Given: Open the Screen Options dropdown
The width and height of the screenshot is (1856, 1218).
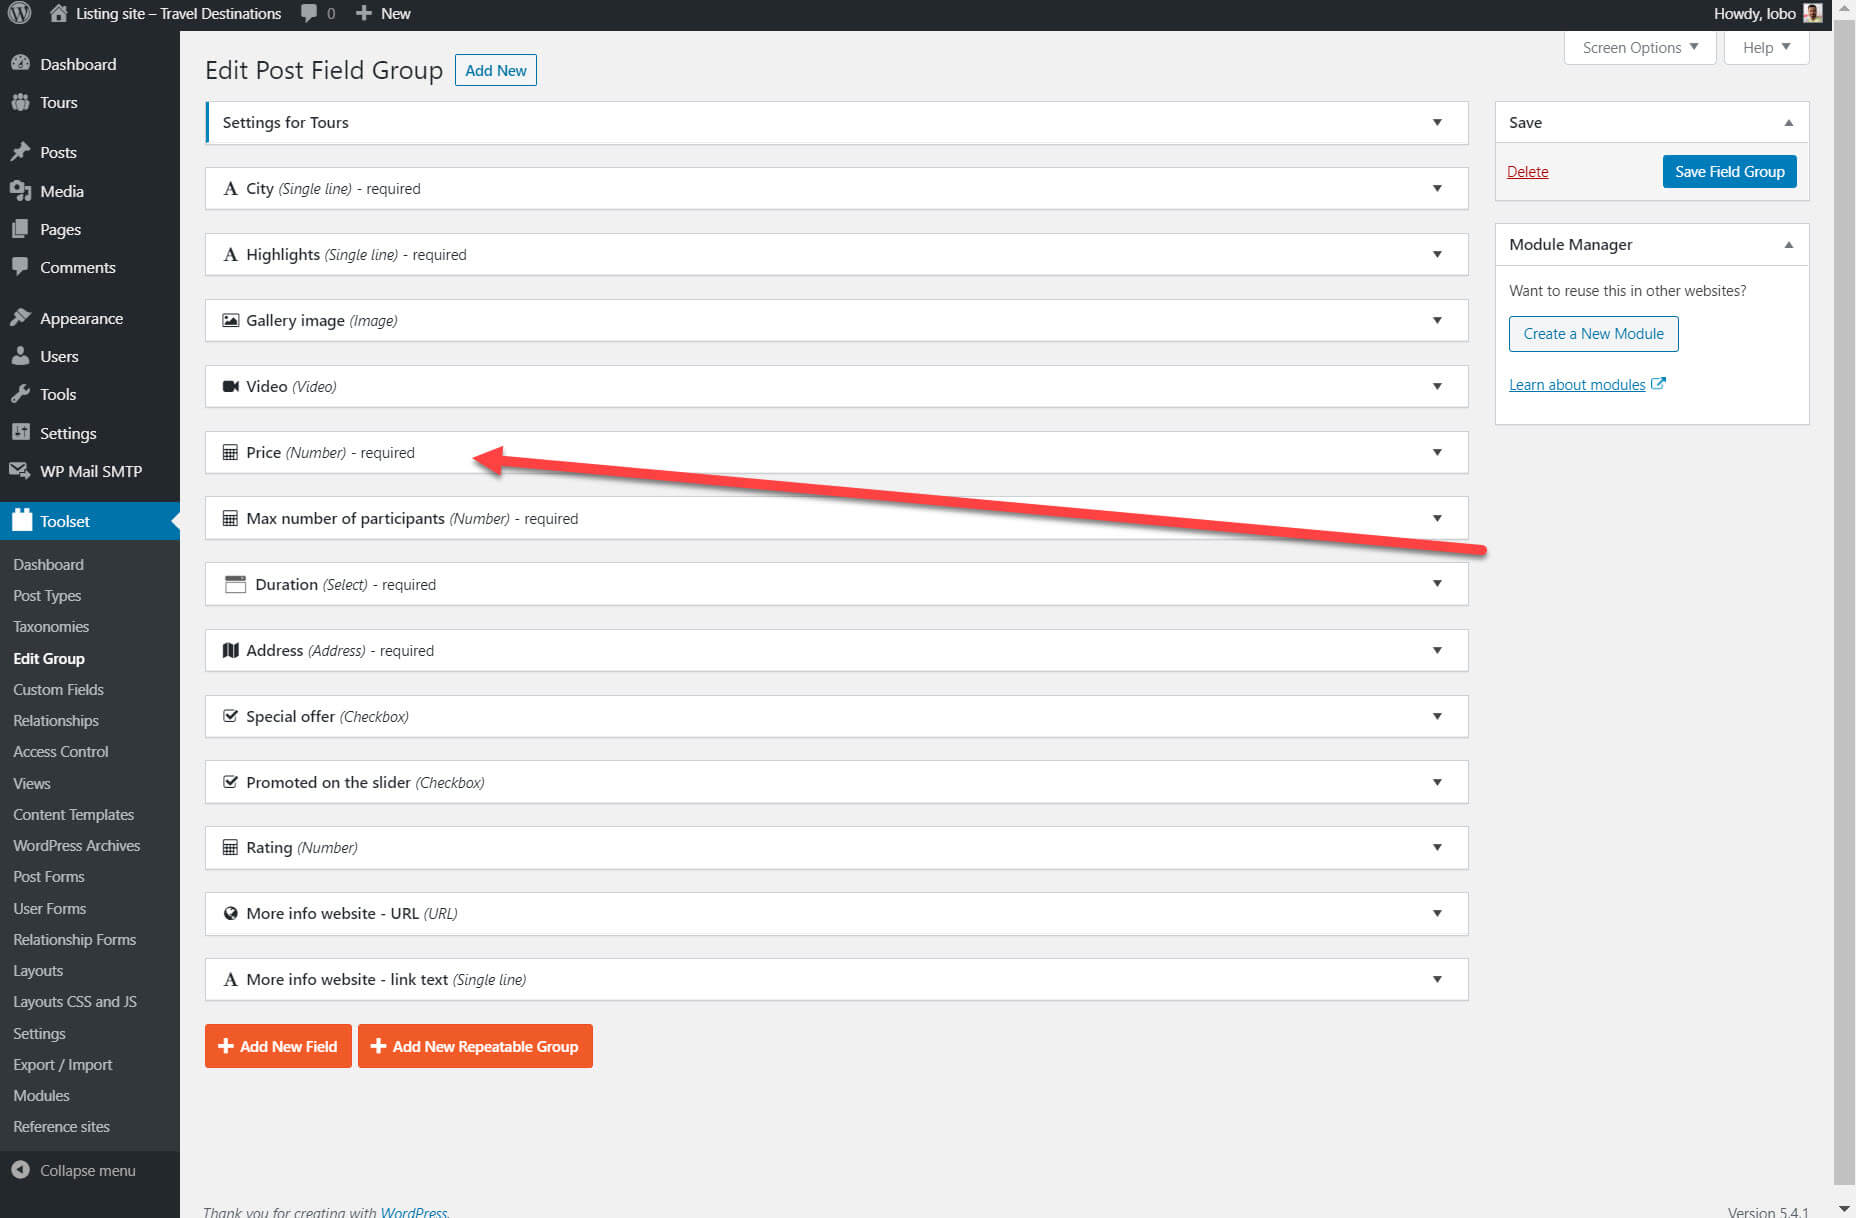Looking at the screenshot, I should click(x=1640, y=47).
